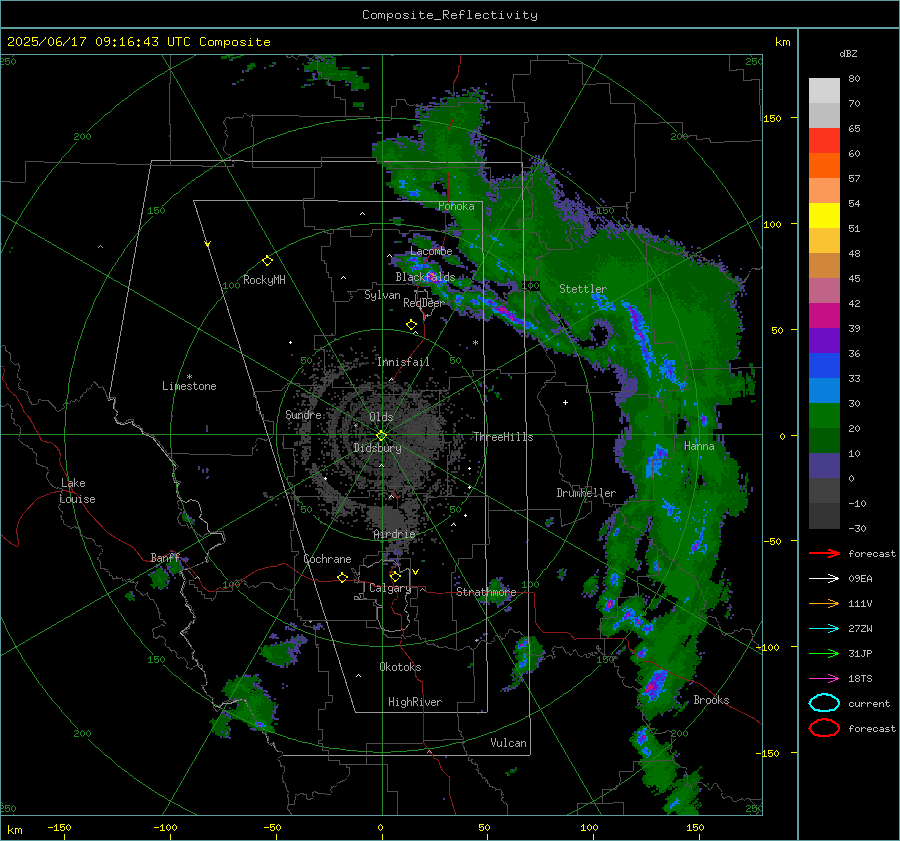Click the bright green swatch in dBZ legend
900x841 pixels.
[x=824, y=416]
